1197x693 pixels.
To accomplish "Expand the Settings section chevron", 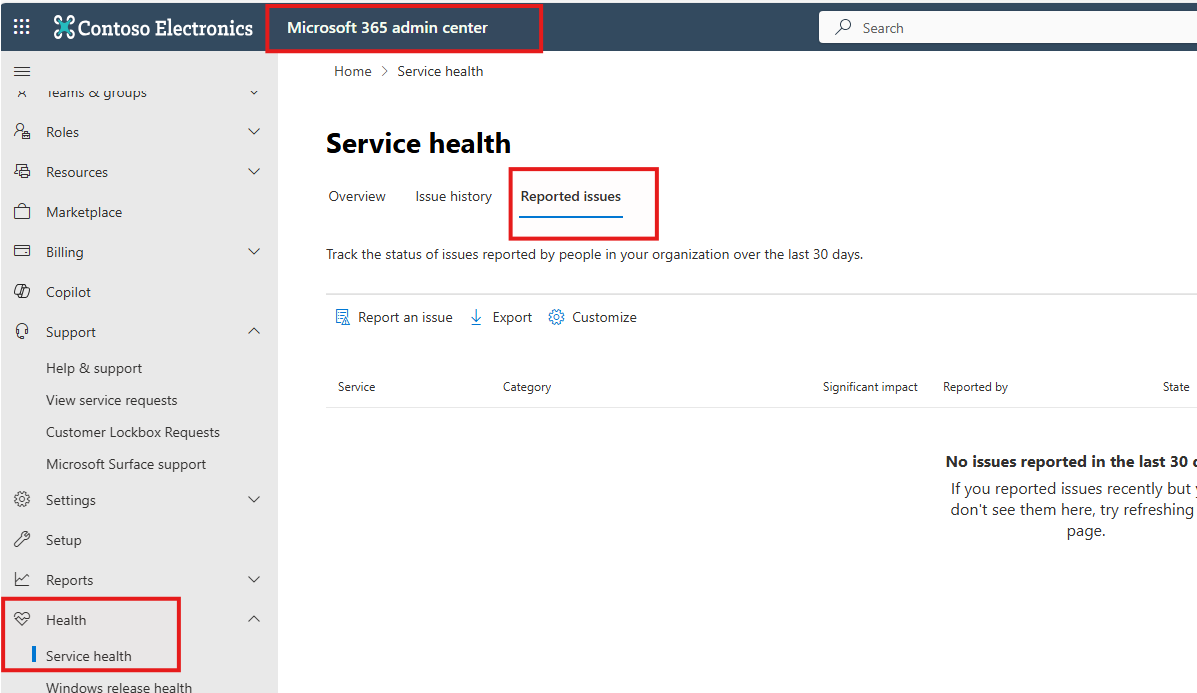I will pos(254,499).
